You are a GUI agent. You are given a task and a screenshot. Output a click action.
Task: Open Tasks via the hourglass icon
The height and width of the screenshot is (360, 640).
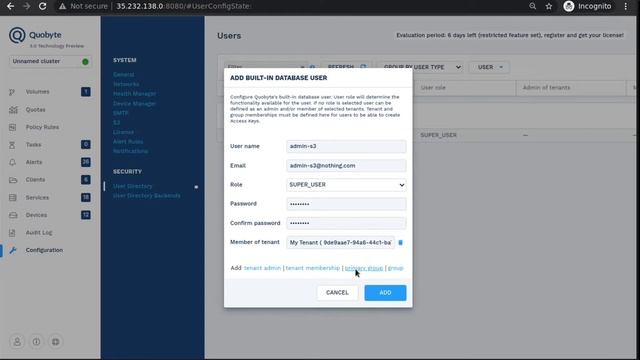coord(12,144)
